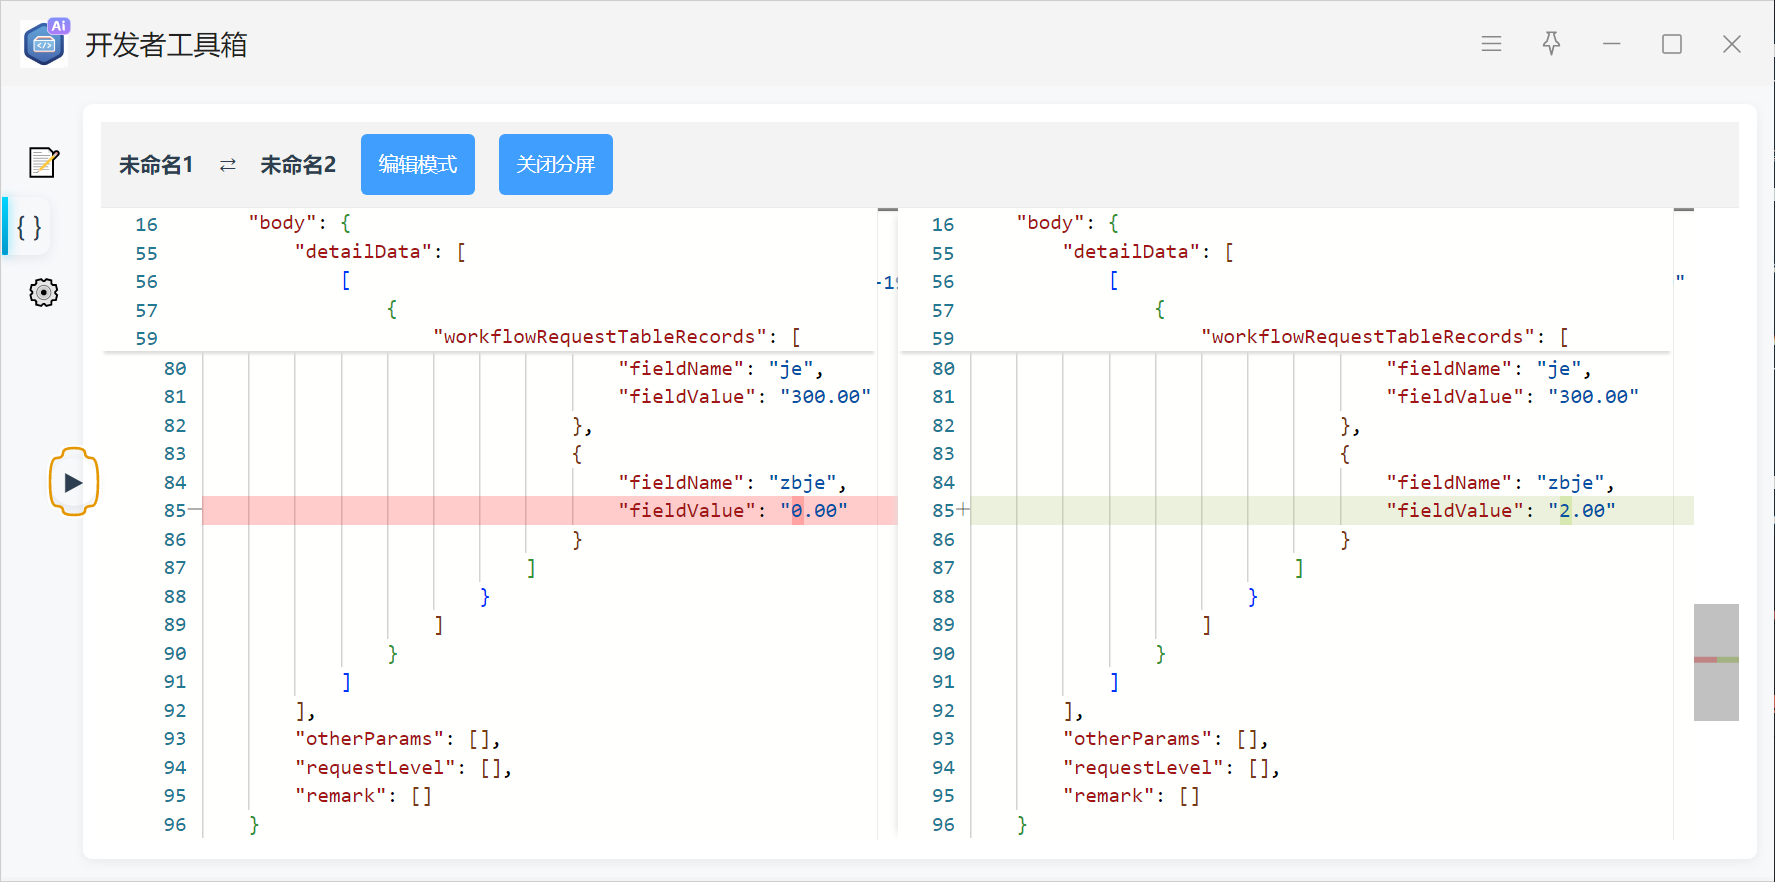Image resolution: width=1775 pixels, height=882 pixels.
Task: Click "zbje" field name in left pane
Action: tap(802, 483)
